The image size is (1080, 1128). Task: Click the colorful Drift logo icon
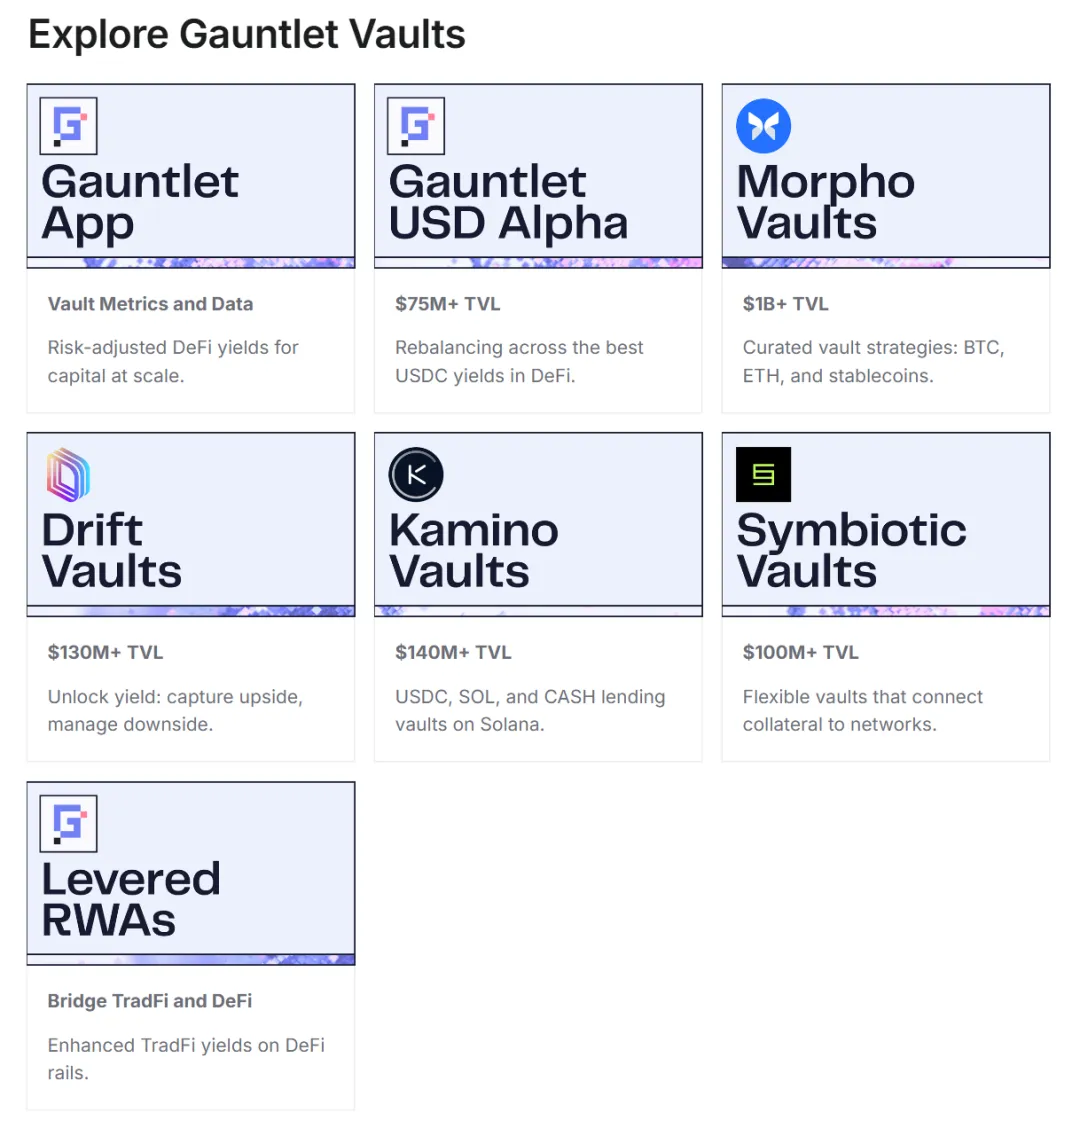tap(68, 474)
